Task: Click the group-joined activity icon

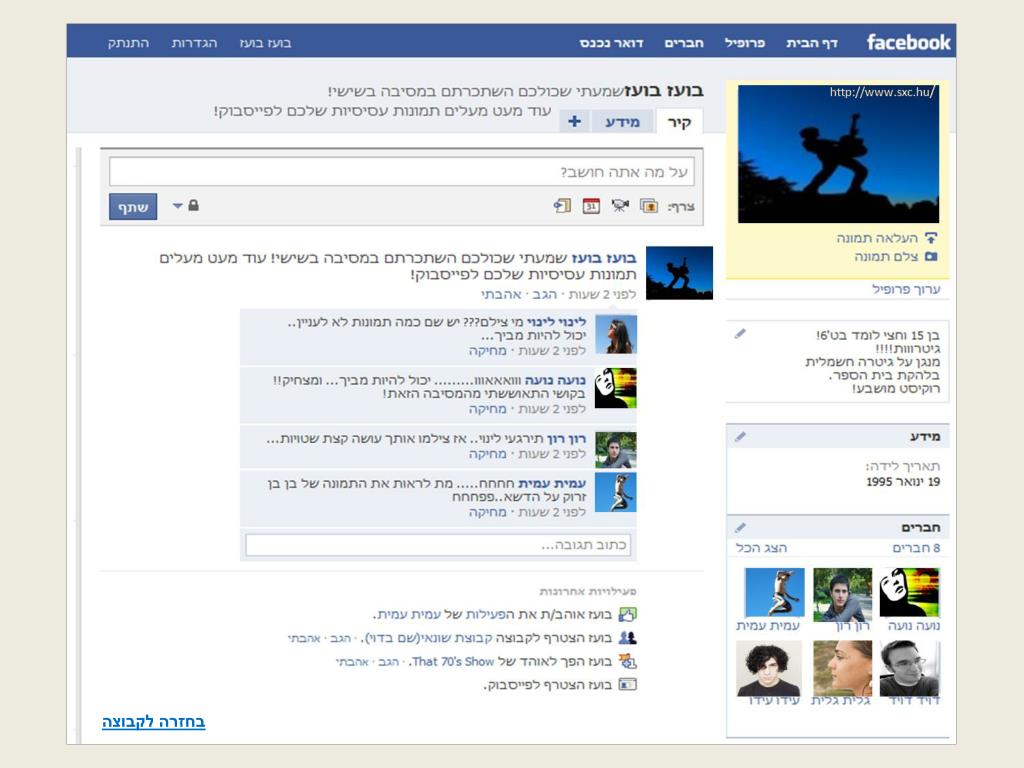Action: tap(628, 638)
